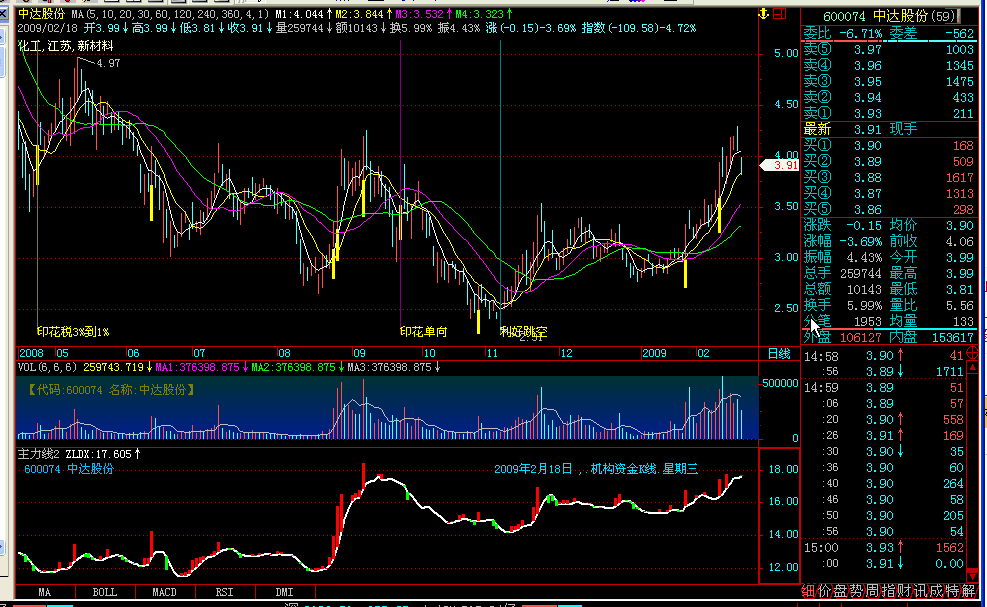Click the 日线 period label

click(779, 353)
